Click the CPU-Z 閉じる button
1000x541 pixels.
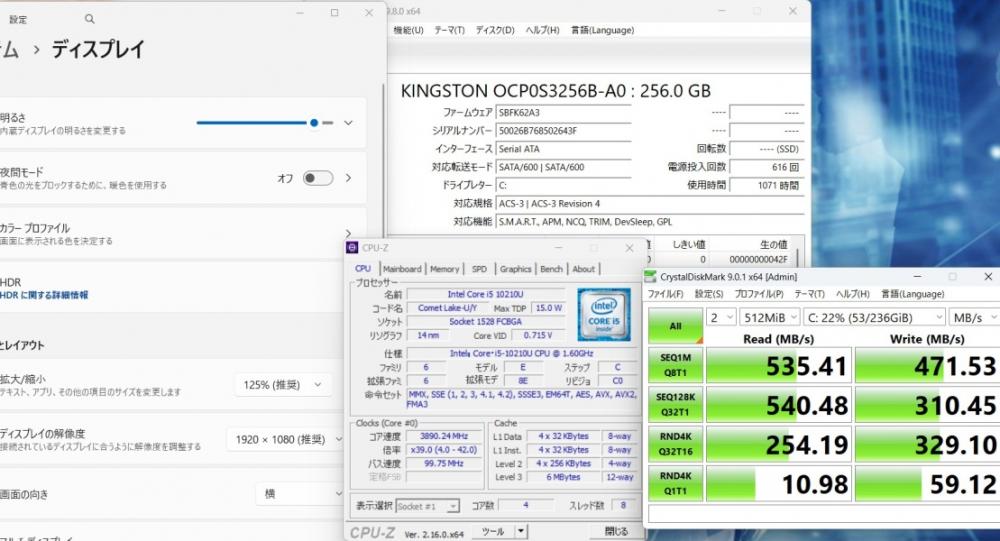[616, 531]
